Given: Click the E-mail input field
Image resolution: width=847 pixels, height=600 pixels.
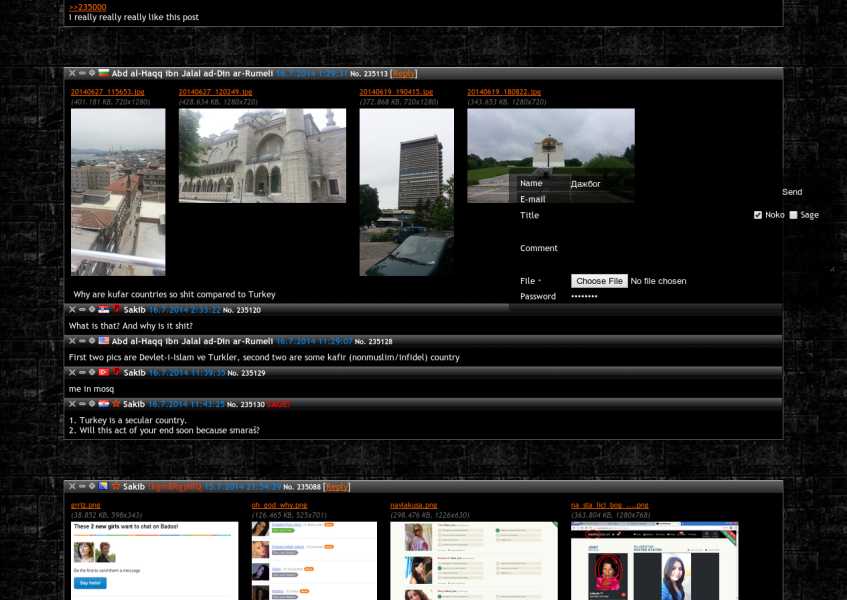Looking at the screenshot, I should 659,199.
